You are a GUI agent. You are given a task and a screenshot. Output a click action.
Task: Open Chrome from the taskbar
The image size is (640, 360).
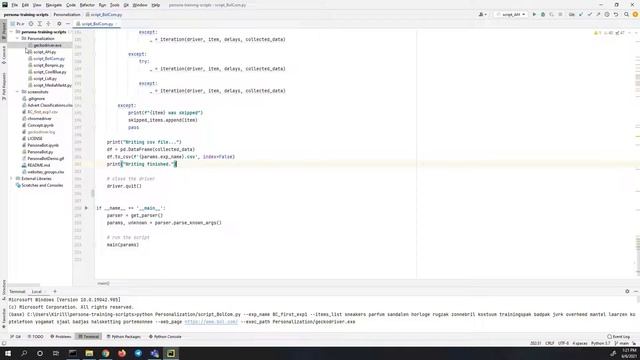pos(105,353)
